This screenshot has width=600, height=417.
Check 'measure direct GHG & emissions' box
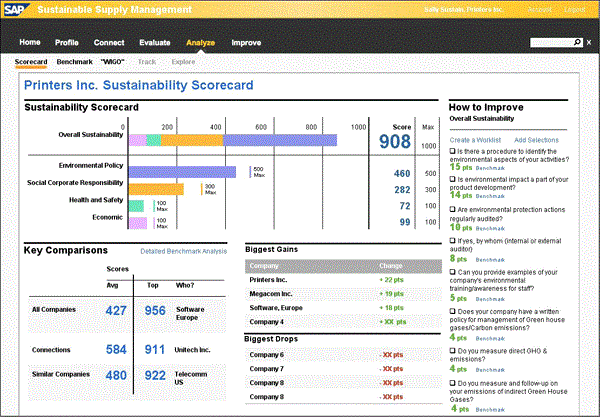(x=453, y=350)
